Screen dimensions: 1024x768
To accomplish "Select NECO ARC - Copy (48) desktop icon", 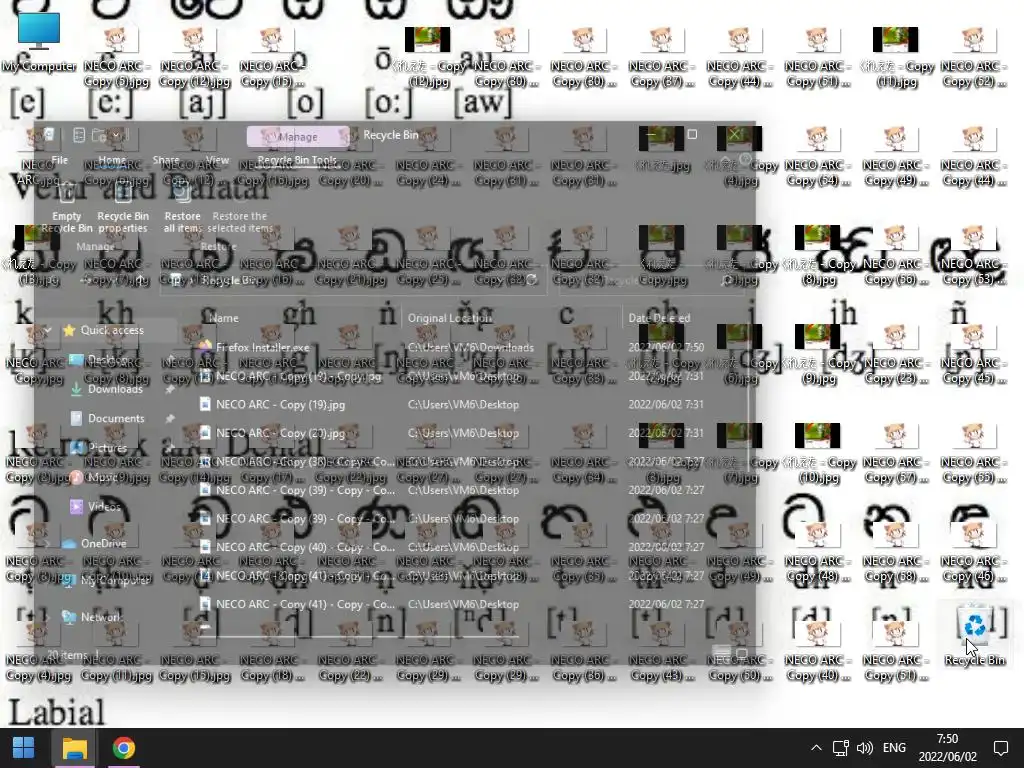I will click(817, 553).
